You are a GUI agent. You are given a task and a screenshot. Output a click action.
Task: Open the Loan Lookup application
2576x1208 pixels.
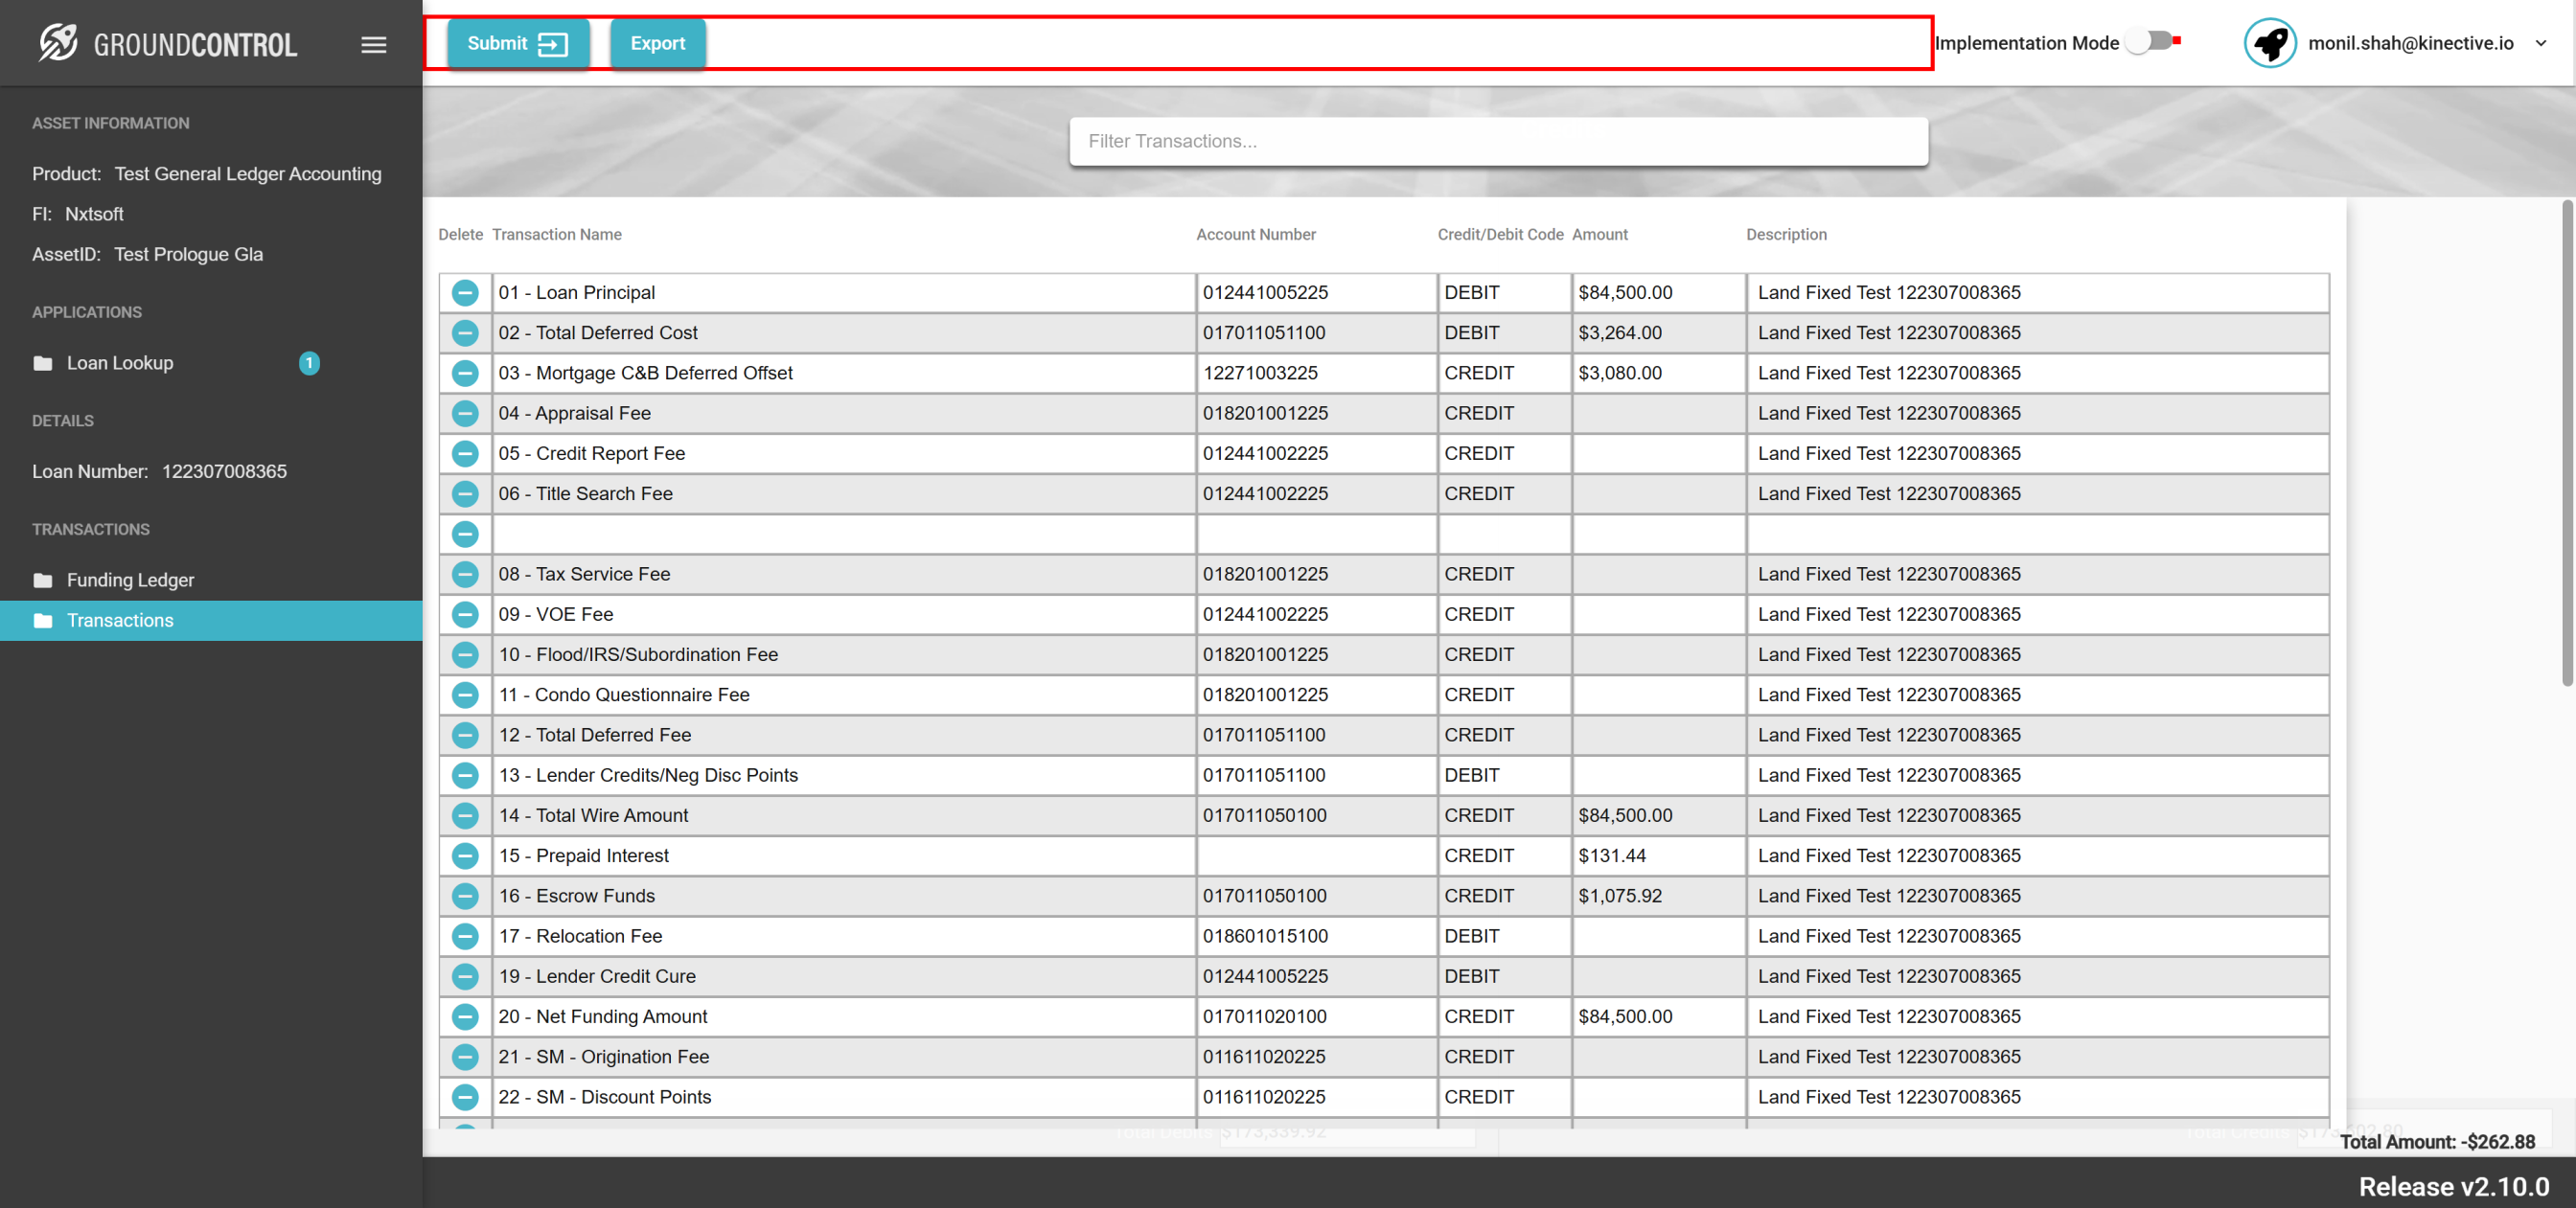(x=120, y=363)
